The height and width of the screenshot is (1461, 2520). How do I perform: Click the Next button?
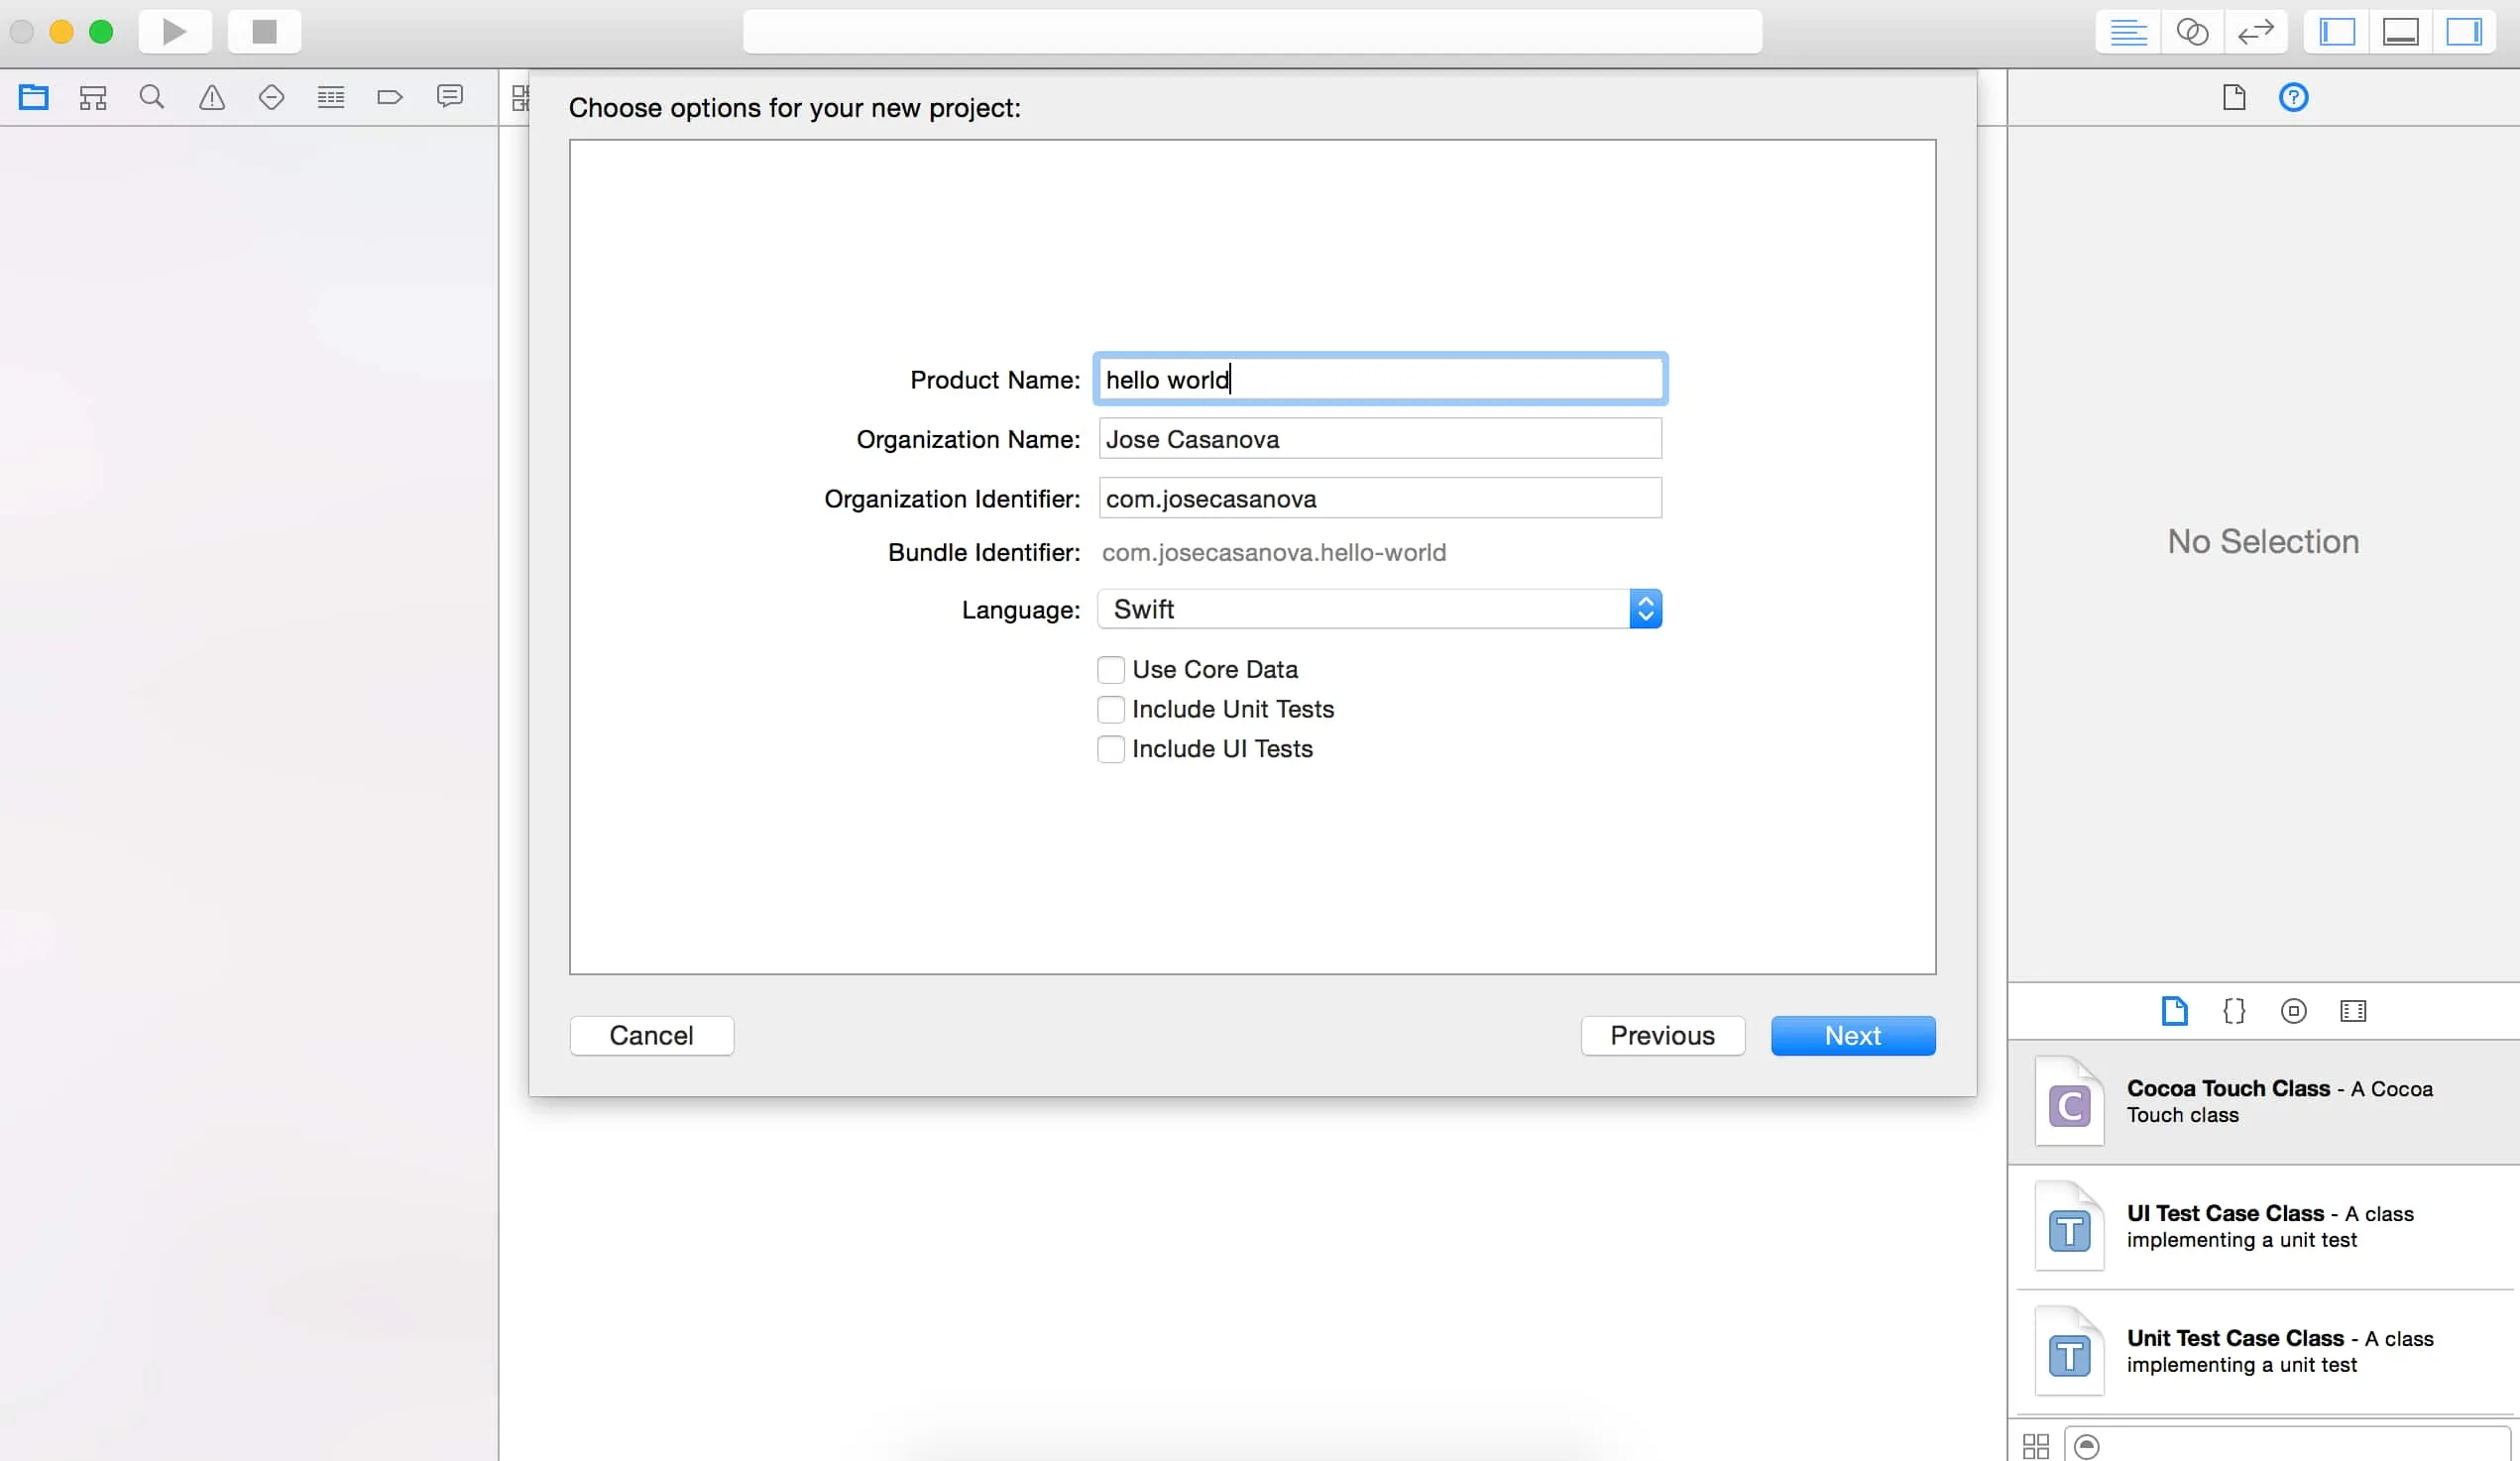tap(1852, 1035)
